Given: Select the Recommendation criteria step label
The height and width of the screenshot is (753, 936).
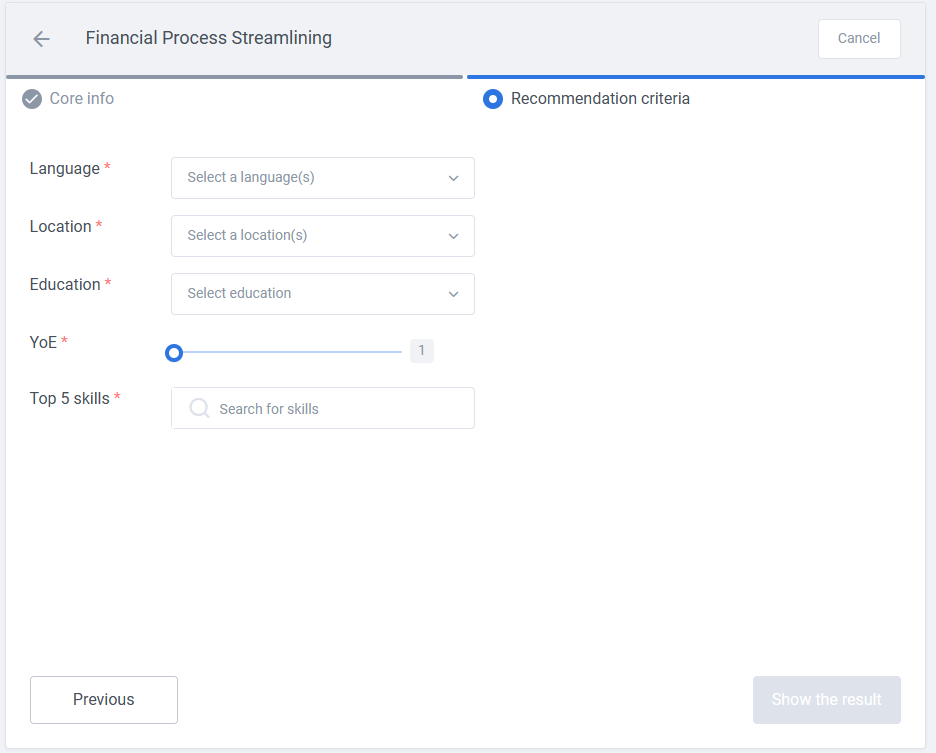Looking at the screenshot, I should pos(600,99).
